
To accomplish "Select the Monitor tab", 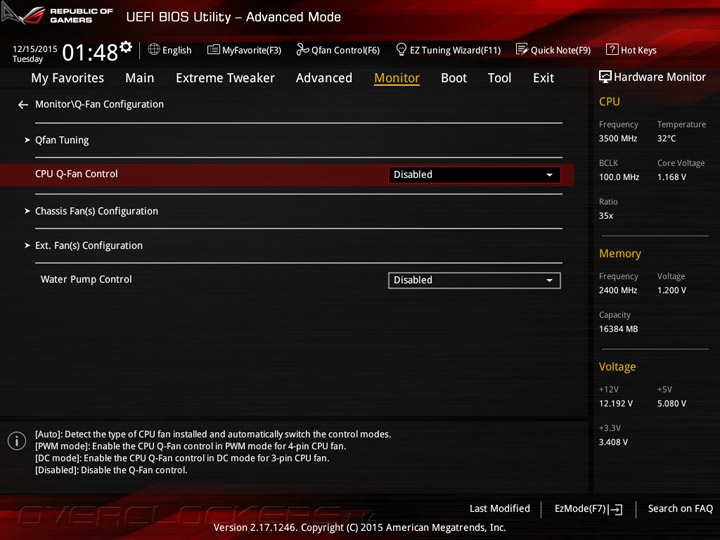I will click(397, 78).
